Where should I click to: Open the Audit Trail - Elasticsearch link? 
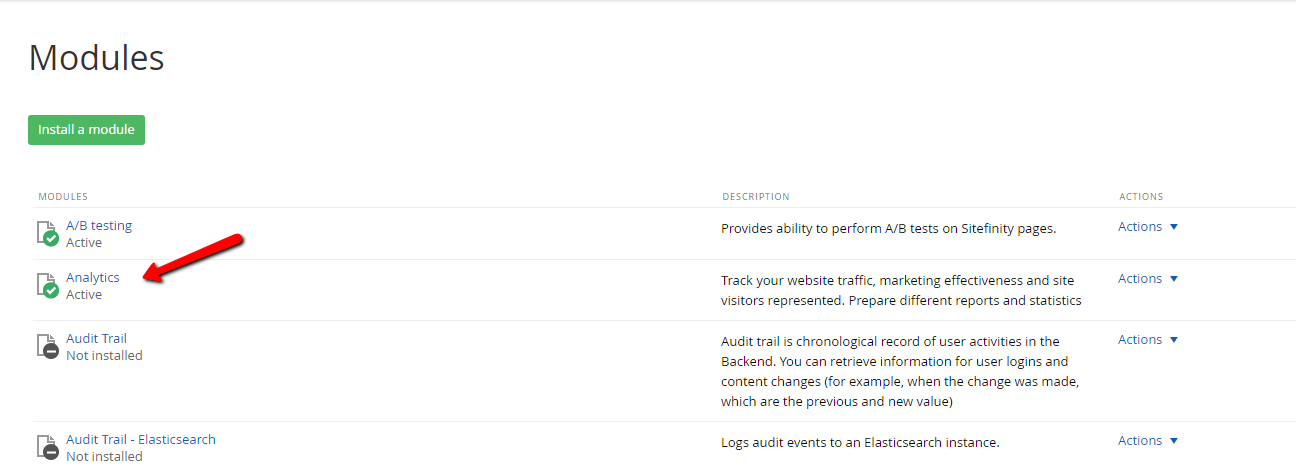coord(141,440)
